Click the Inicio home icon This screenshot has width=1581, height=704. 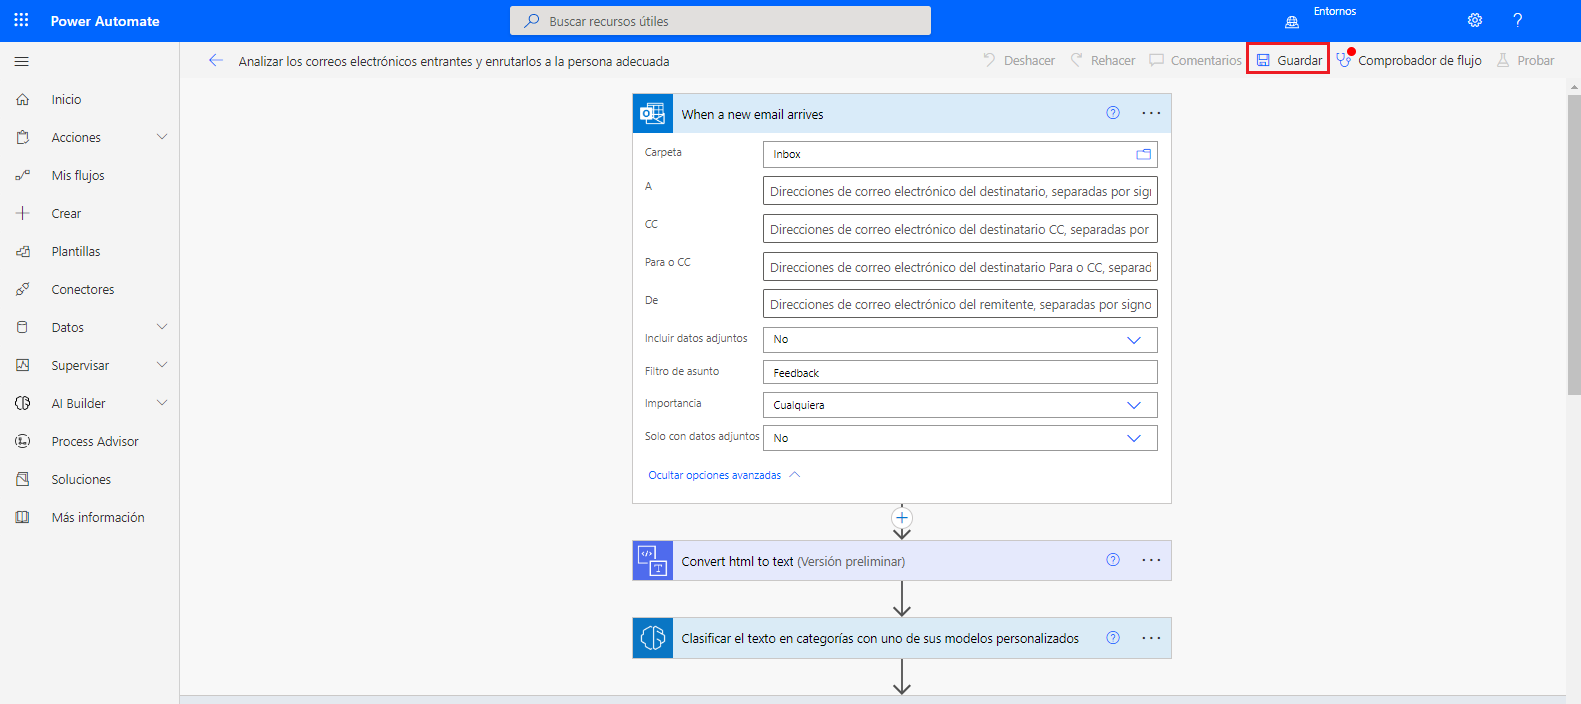pos(23,99)
